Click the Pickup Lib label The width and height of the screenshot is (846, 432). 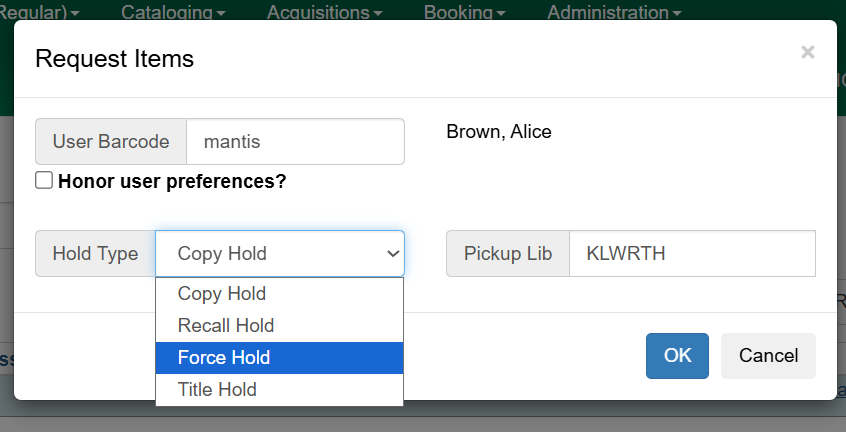tap(507, 254)
